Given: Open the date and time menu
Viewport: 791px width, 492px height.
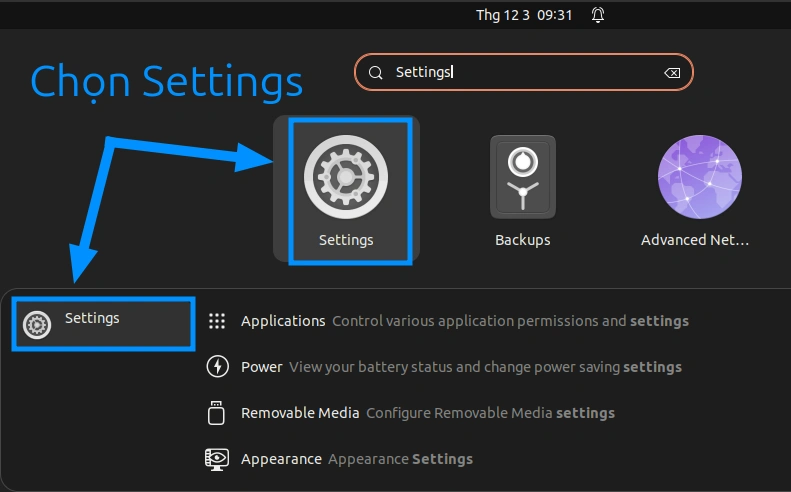Looking at the screenshot, I should tap(524, 15).
